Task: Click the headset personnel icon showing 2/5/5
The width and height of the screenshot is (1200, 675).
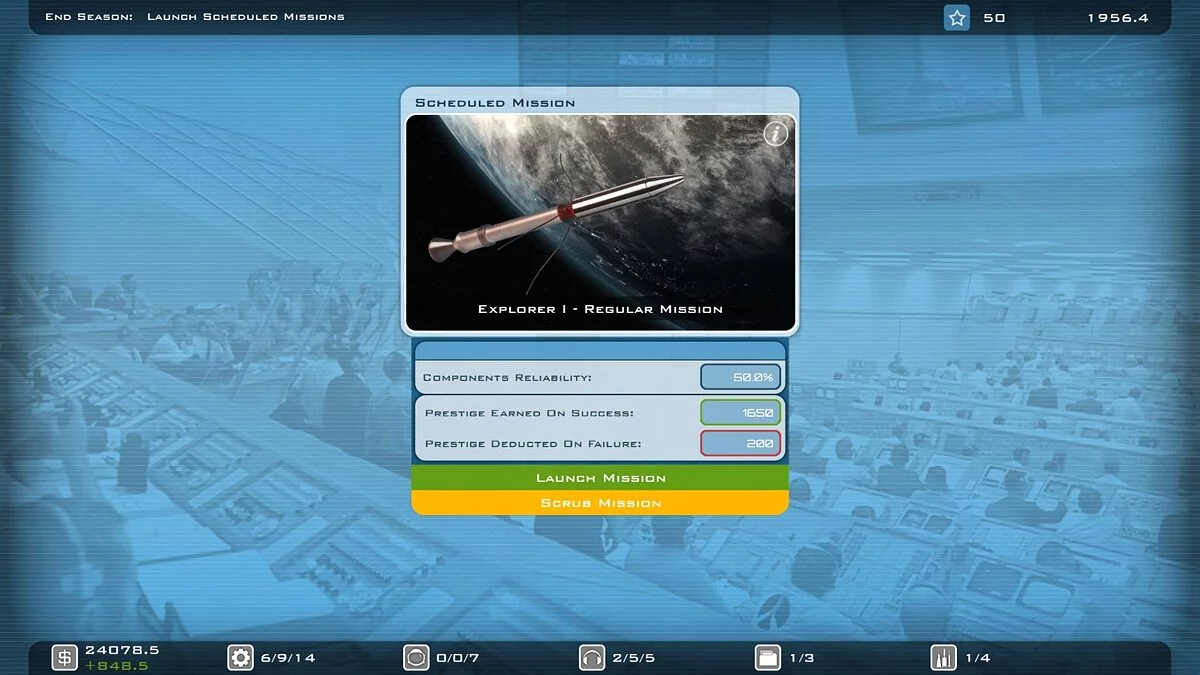Action: point(592,657)
